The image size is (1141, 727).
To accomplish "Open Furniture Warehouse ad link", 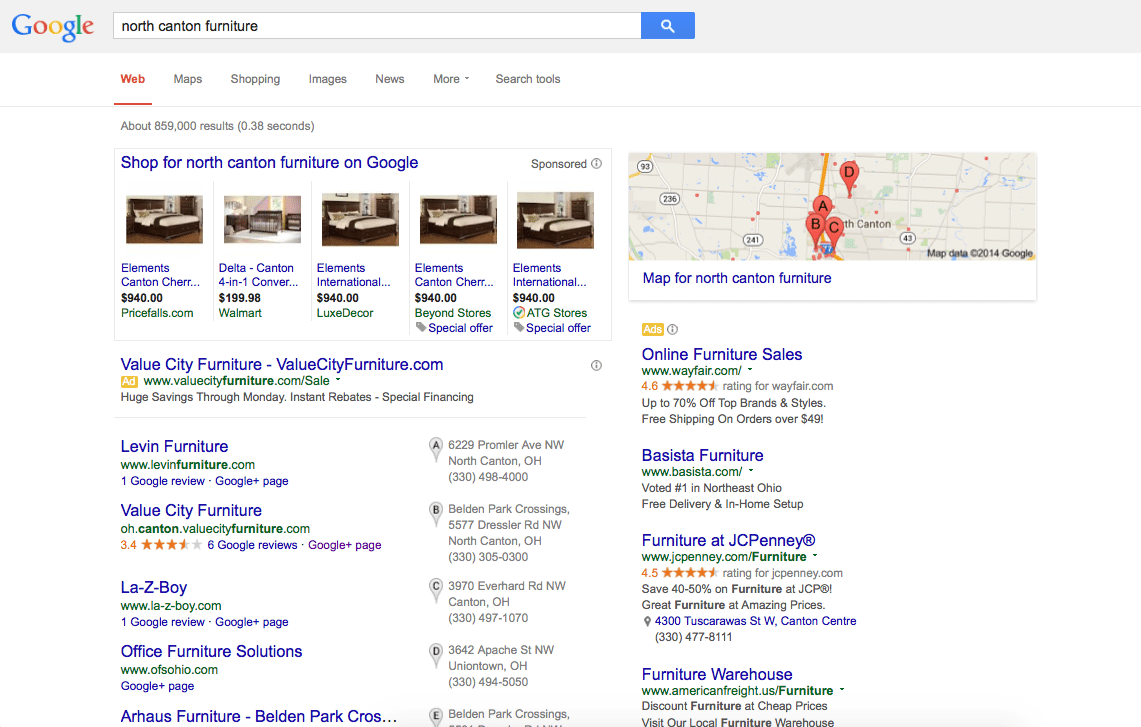I will click(x=717, y=674).
